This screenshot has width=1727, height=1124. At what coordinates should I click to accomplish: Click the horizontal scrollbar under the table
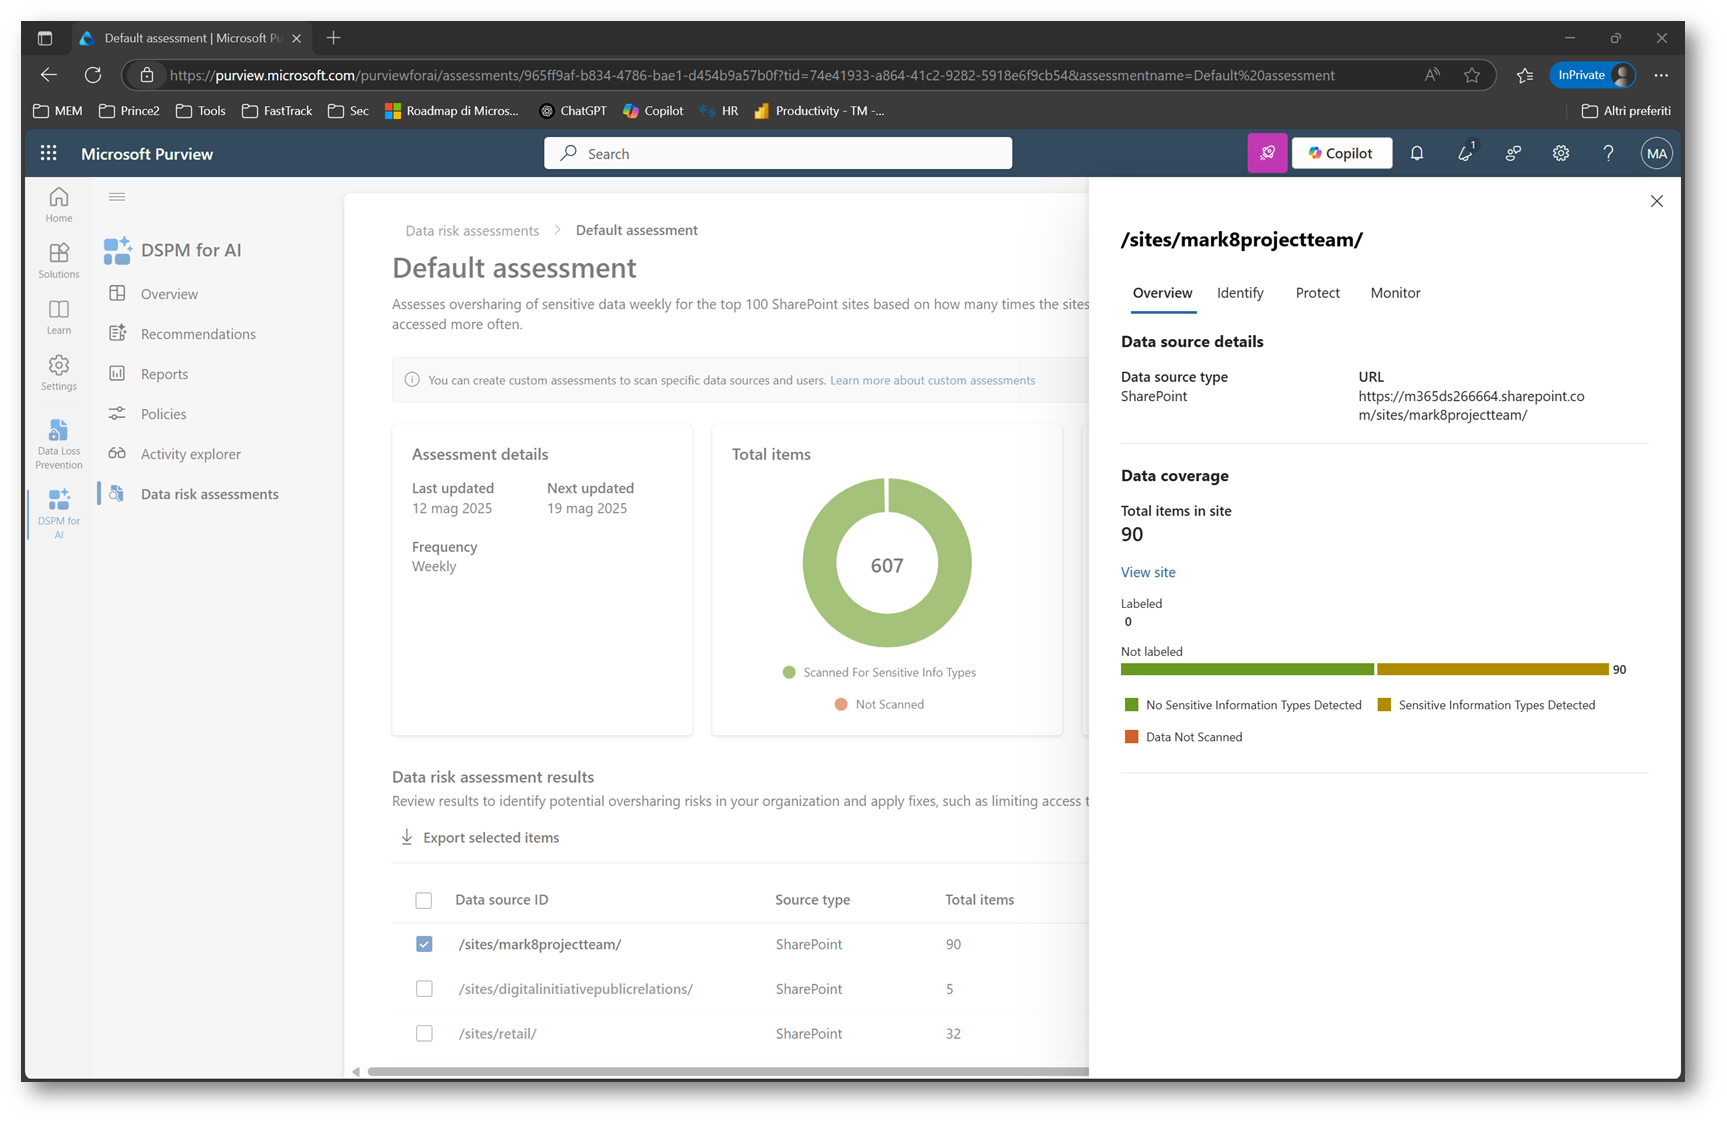(x=728, y=1071)
